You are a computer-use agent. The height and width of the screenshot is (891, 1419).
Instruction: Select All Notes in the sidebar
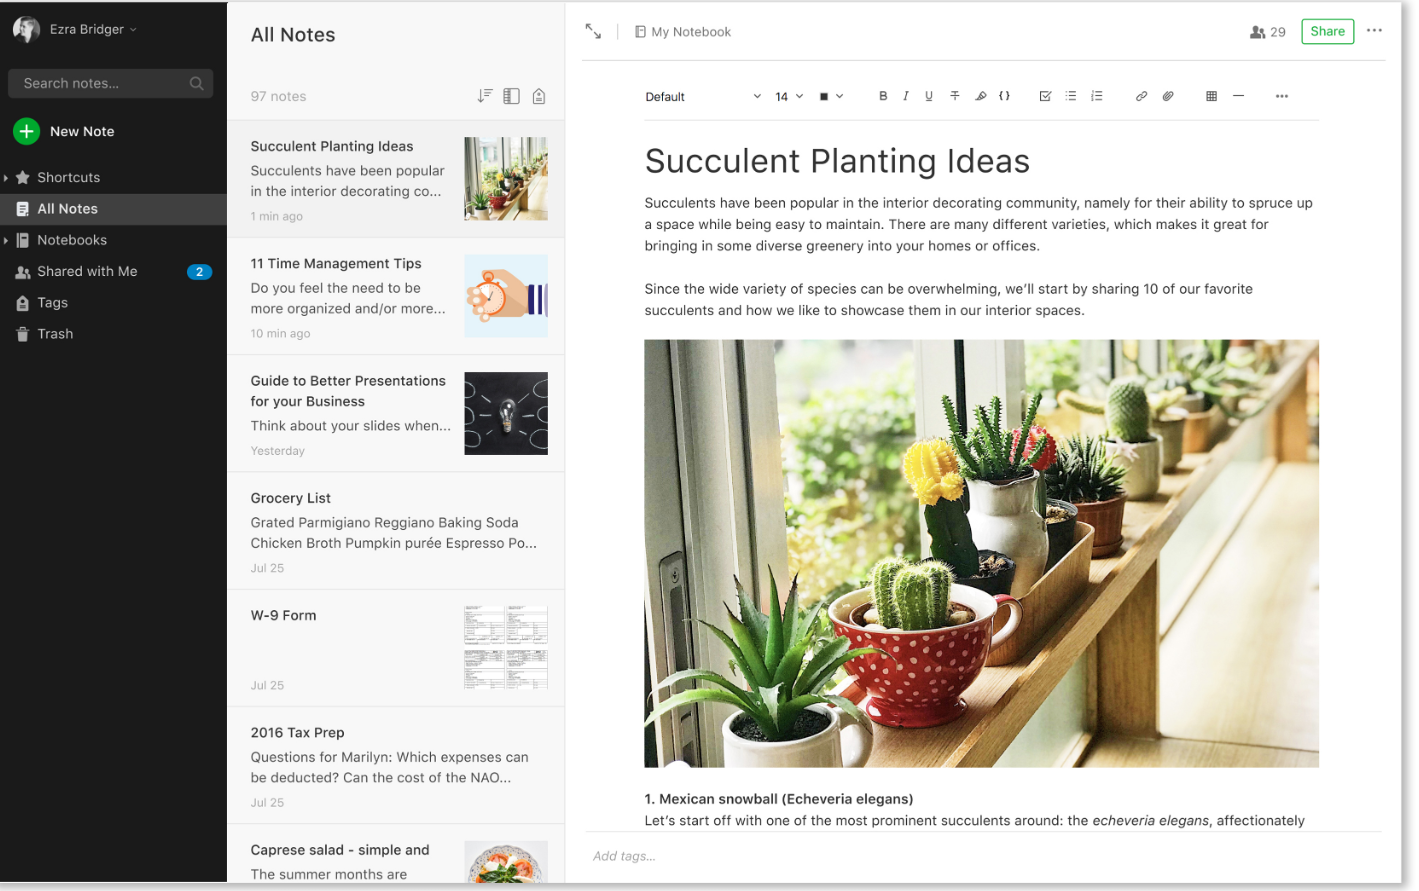point(113,209)
